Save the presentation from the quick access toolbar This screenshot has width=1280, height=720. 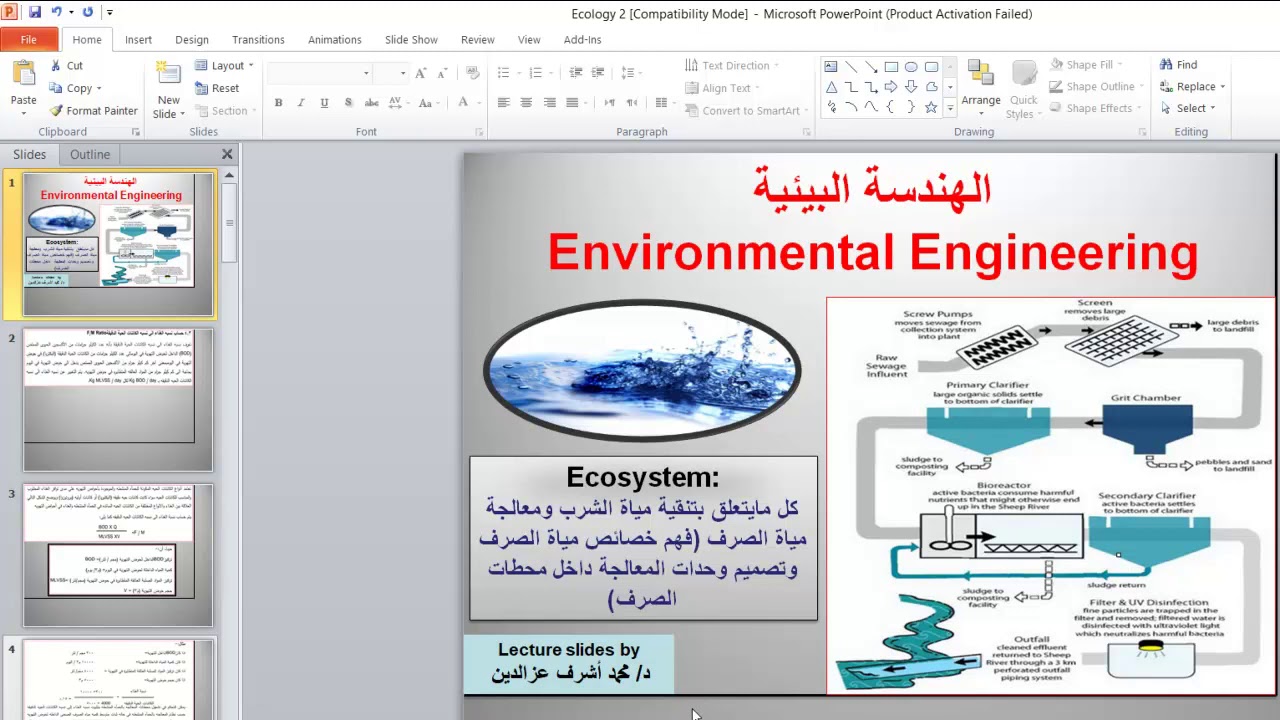coord(35,13)
